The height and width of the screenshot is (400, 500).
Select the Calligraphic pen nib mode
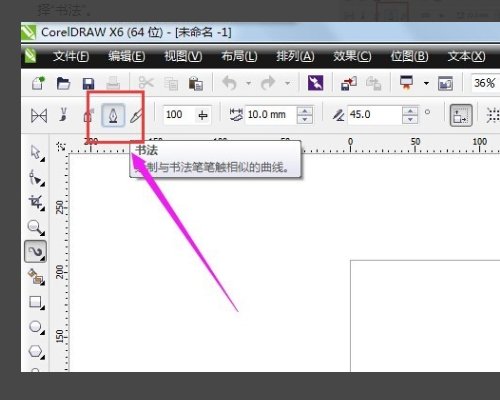pos(113,115)
